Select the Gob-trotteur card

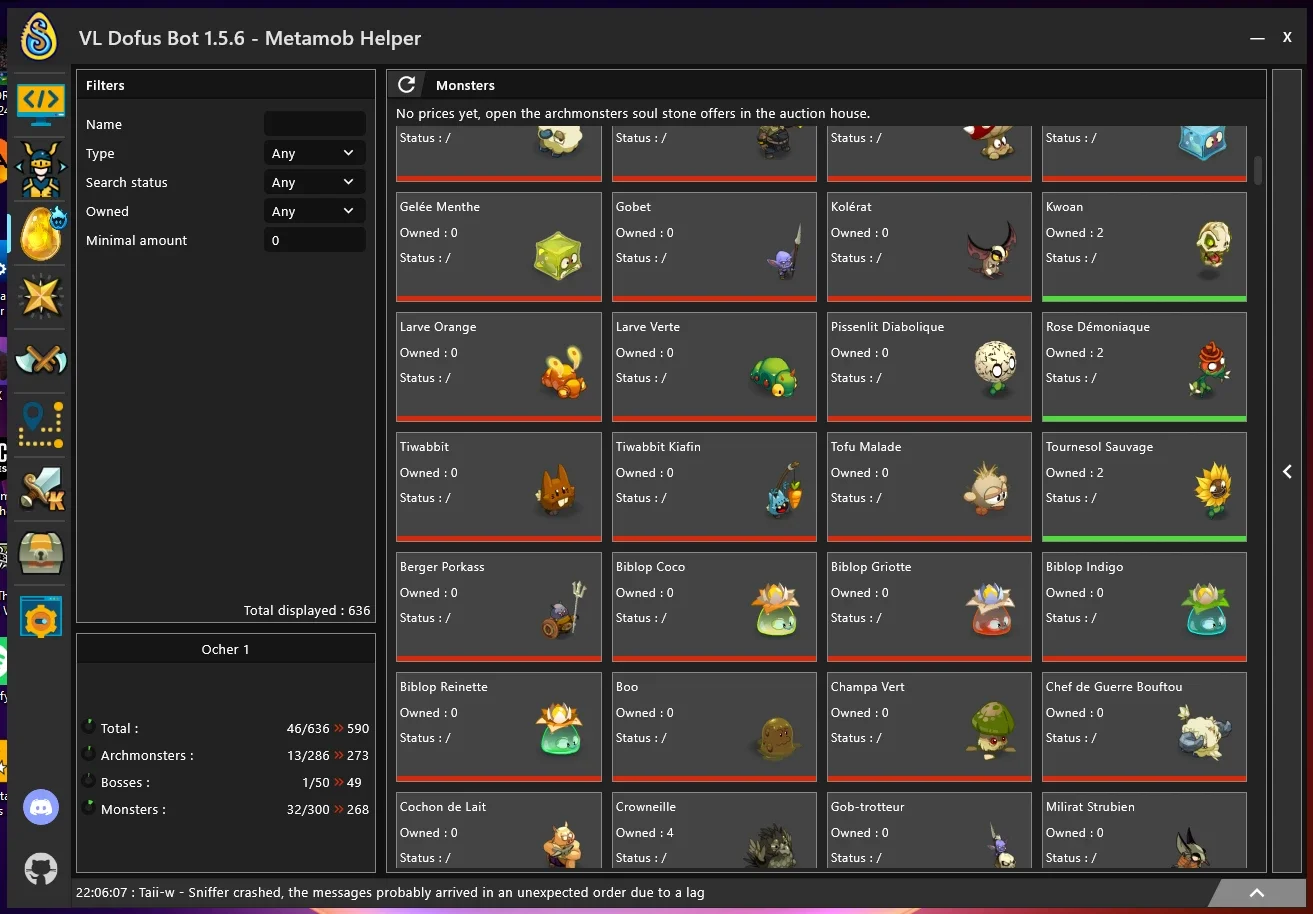[929, 830]
